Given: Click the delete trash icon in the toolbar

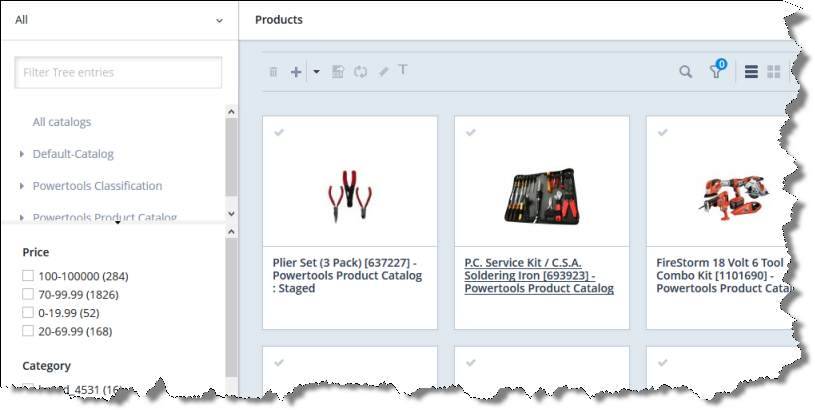Looking at the screenshot, I should (273, 72).
